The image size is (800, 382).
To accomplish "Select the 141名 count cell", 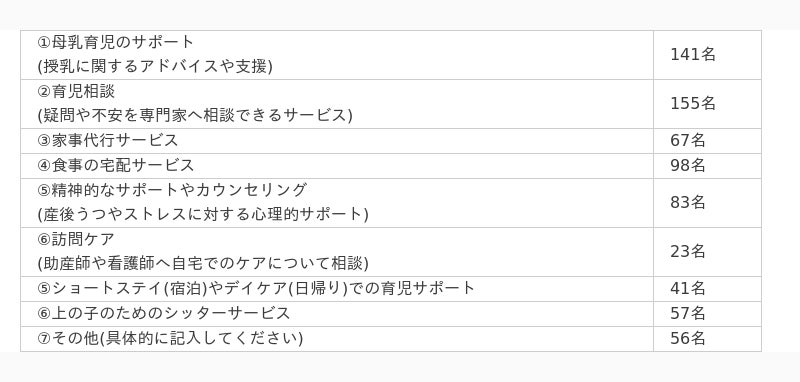I will (707, 55).
